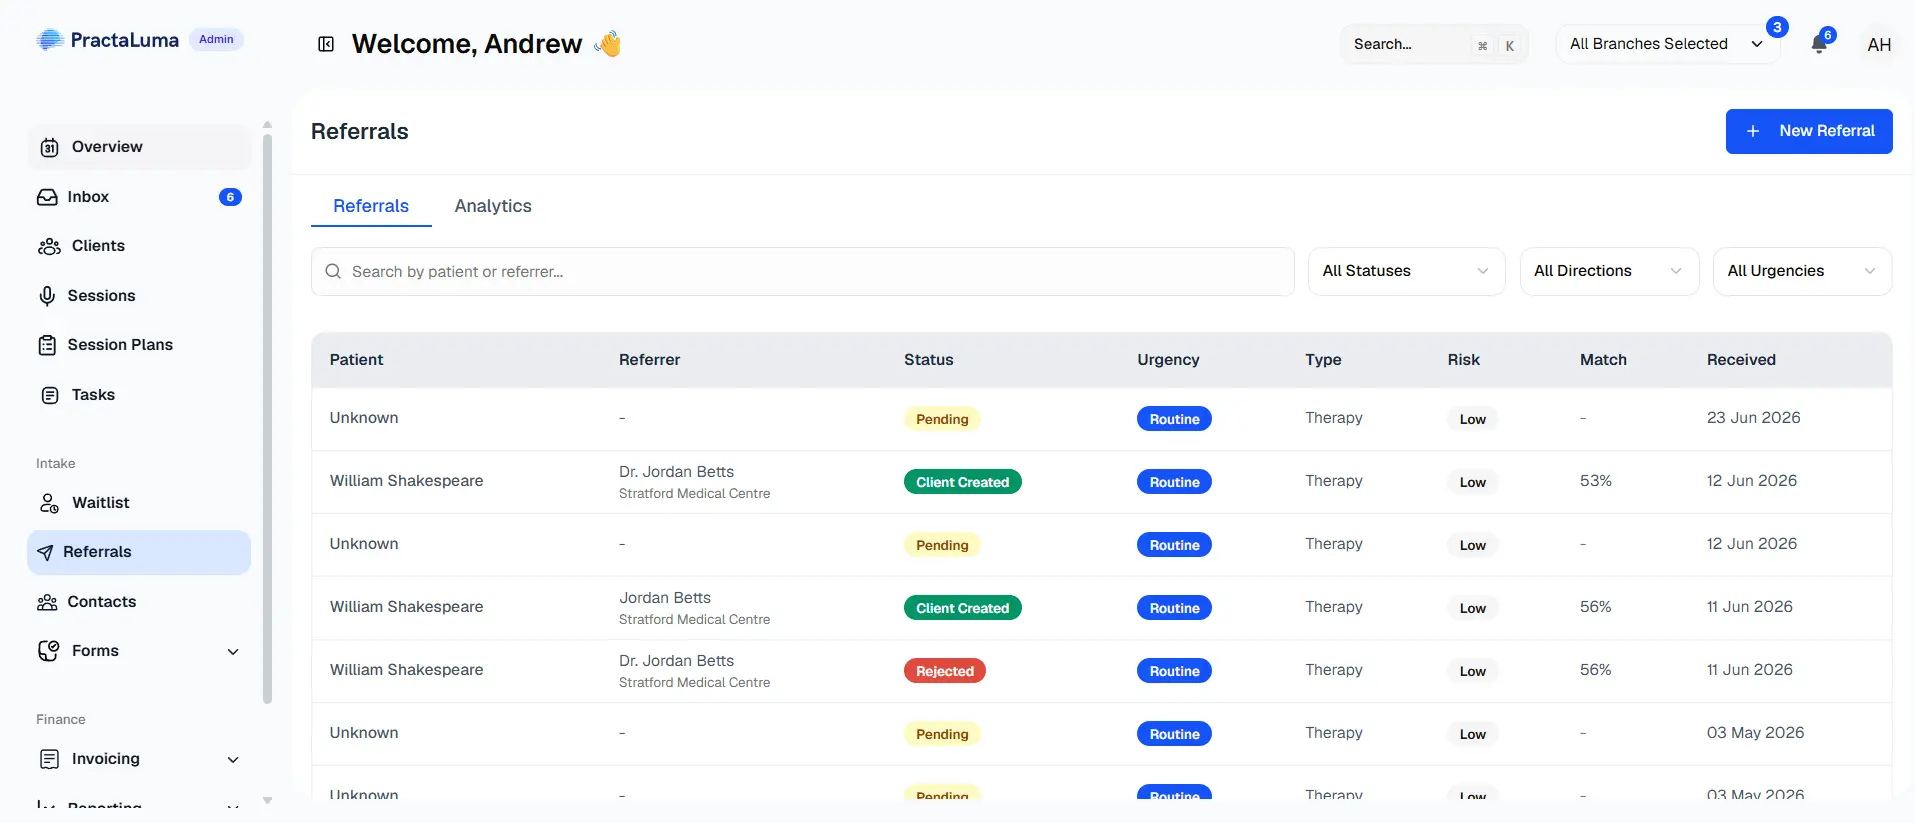This screenshot has width=1915, height=823.
Task: Open the All Branches Selected dropdown
Action: tap(1667, 44)
